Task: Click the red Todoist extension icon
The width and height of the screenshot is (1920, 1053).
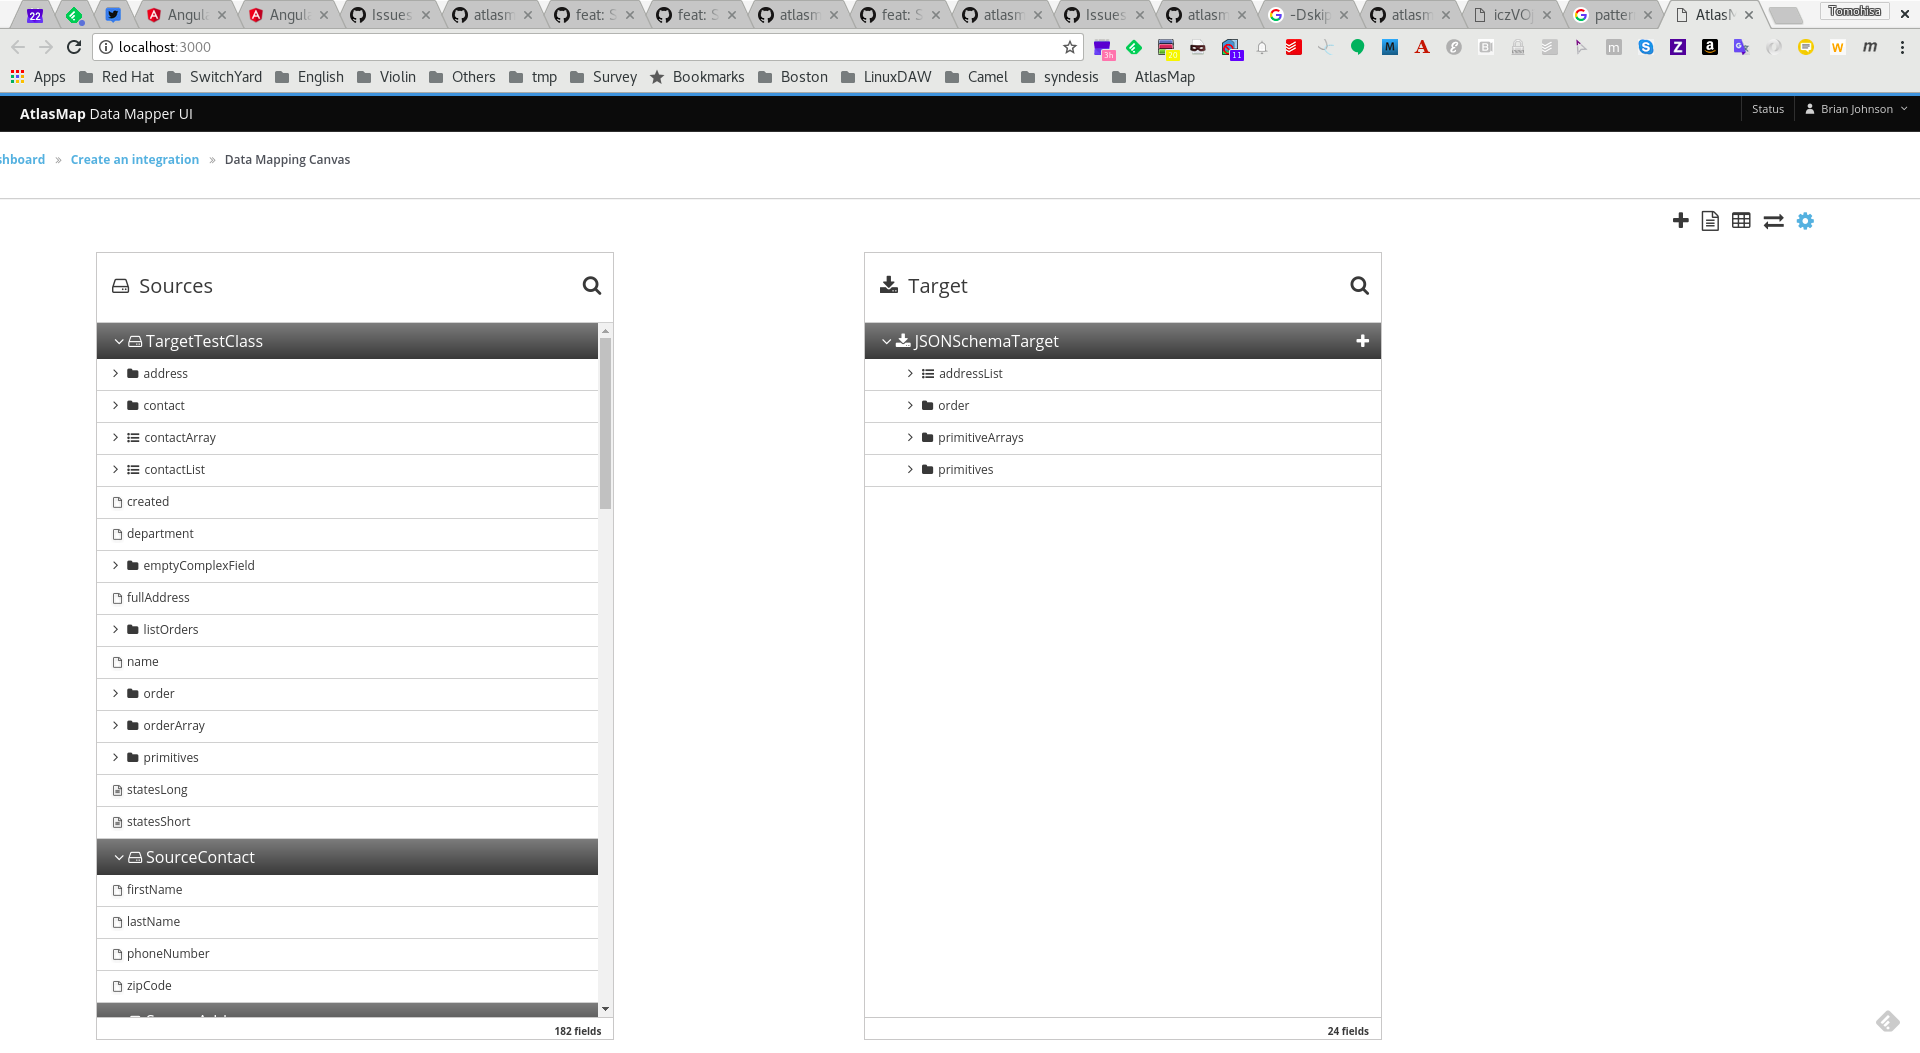Action: tap(1294, 47)
